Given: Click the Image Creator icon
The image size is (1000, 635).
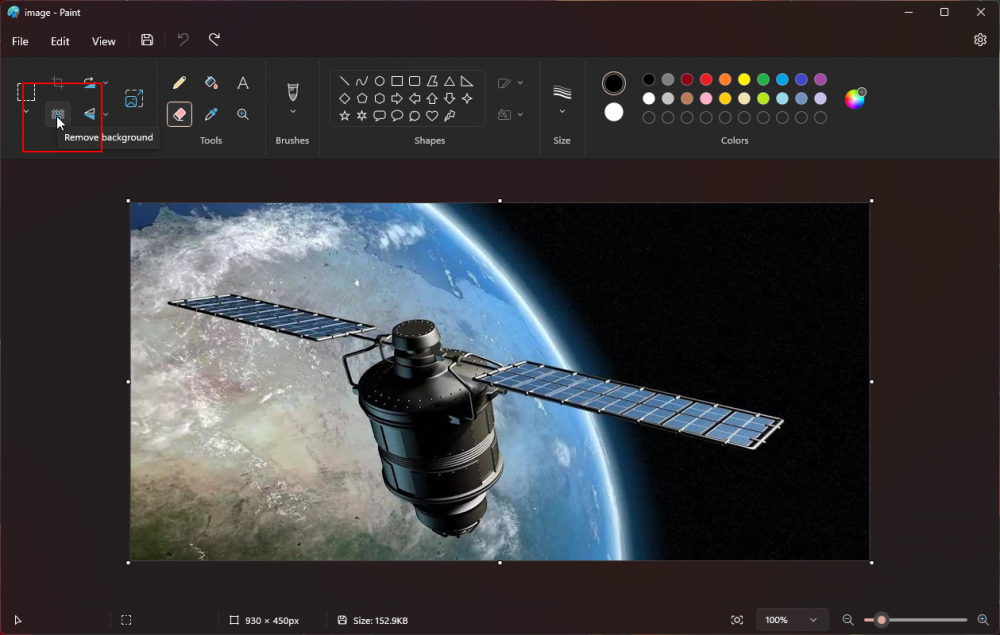Looking at the screenshot, I should 134,98.
